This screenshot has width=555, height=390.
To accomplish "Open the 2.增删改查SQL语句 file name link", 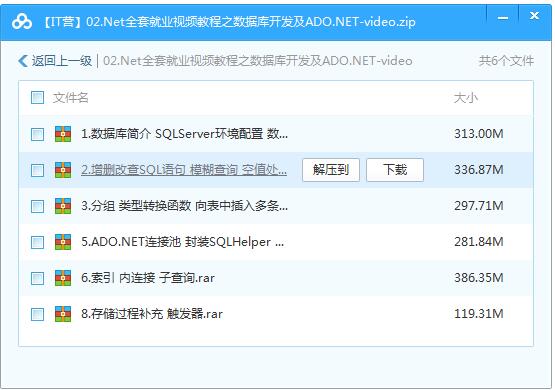I will coord(184,170).
